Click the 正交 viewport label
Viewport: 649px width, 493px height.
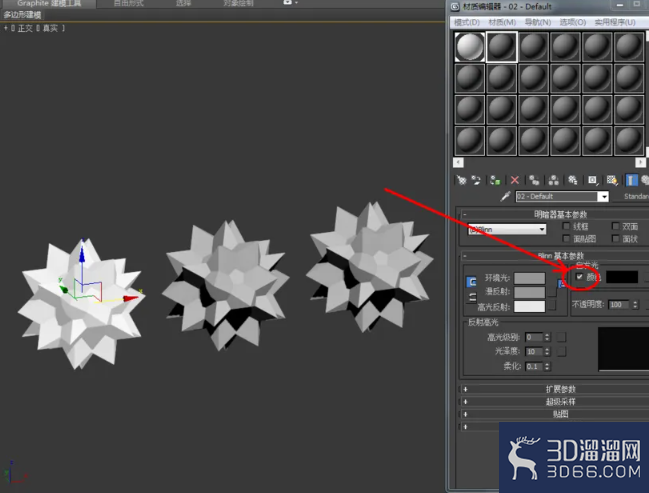coord(25,29)
